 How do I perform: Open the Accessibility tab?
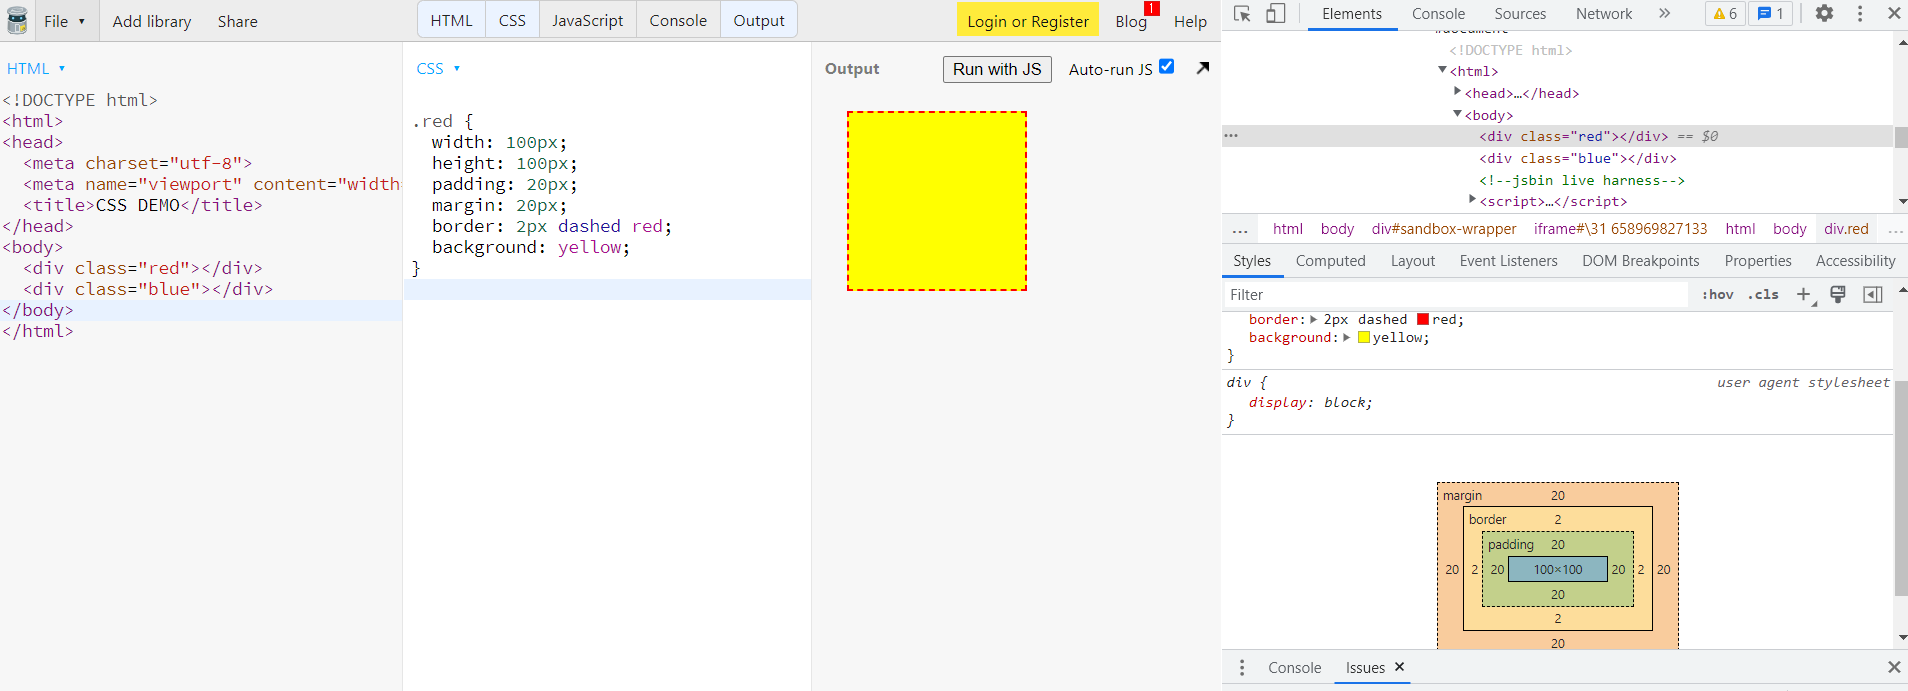(1855, 261)
